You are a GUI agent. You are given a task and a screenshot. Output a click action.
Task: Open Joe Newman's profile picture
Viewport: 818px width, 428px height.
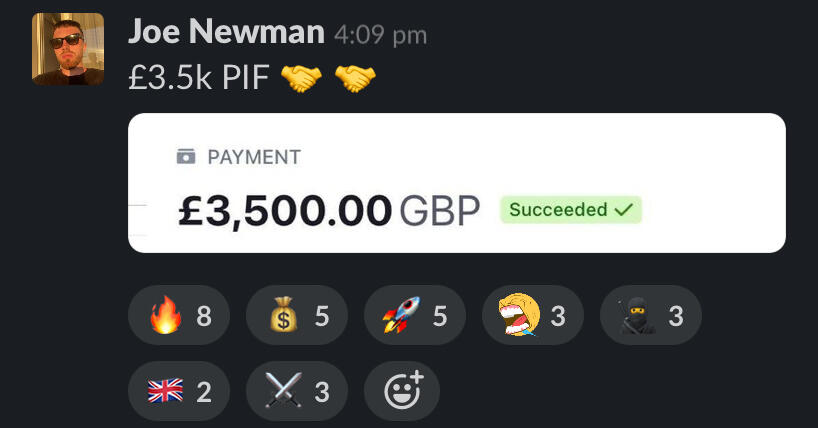[x=68, y=49]
